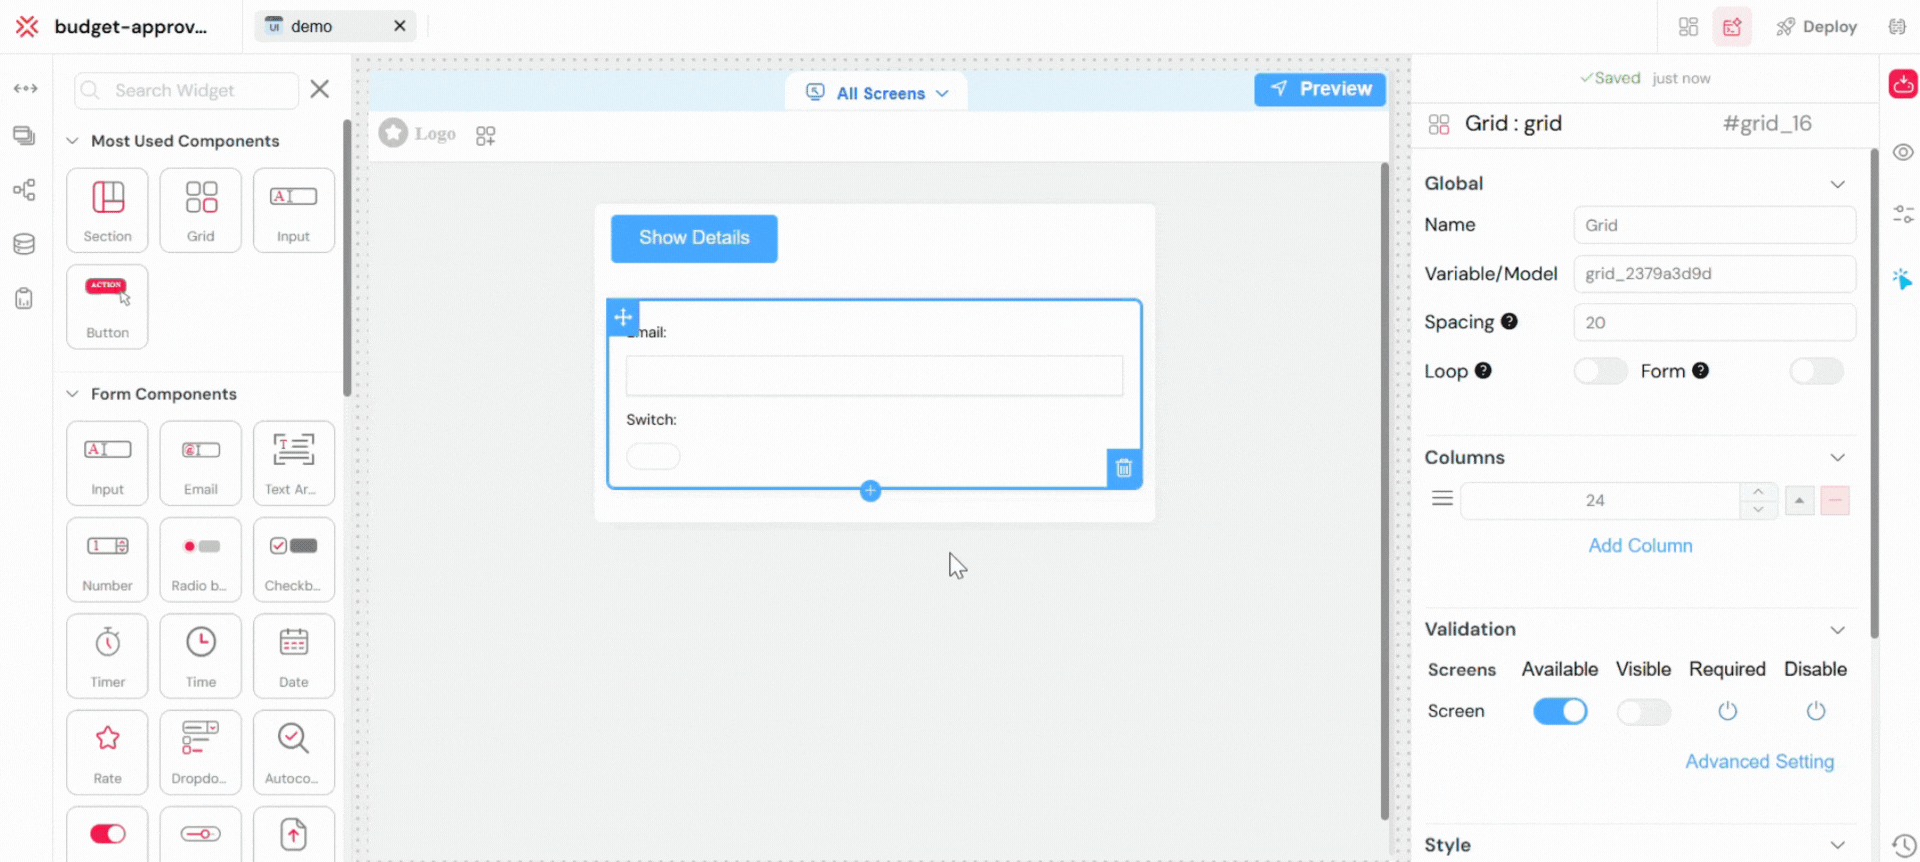Switch to the demo tab
The width and height of the screenshot is (1920, 862).
click(x=311, y=26)
